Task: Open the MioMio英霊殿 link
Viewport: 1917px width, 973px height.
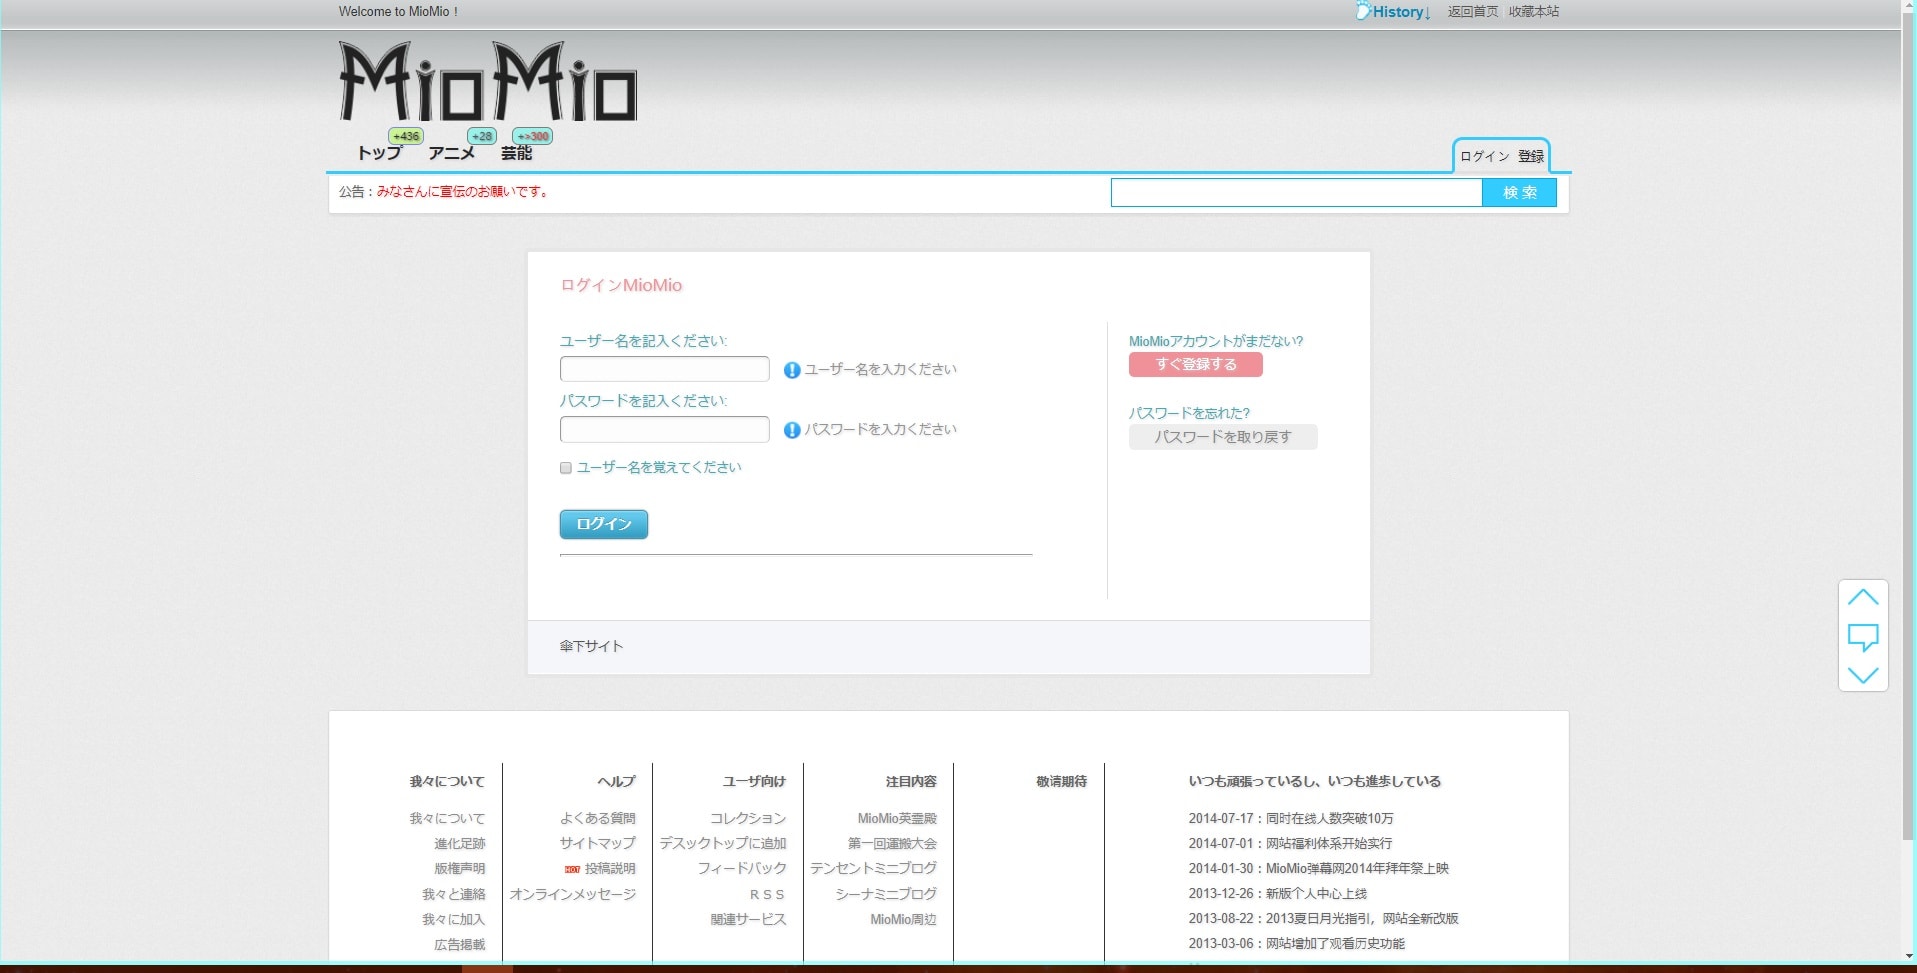Action: [897, 819]
